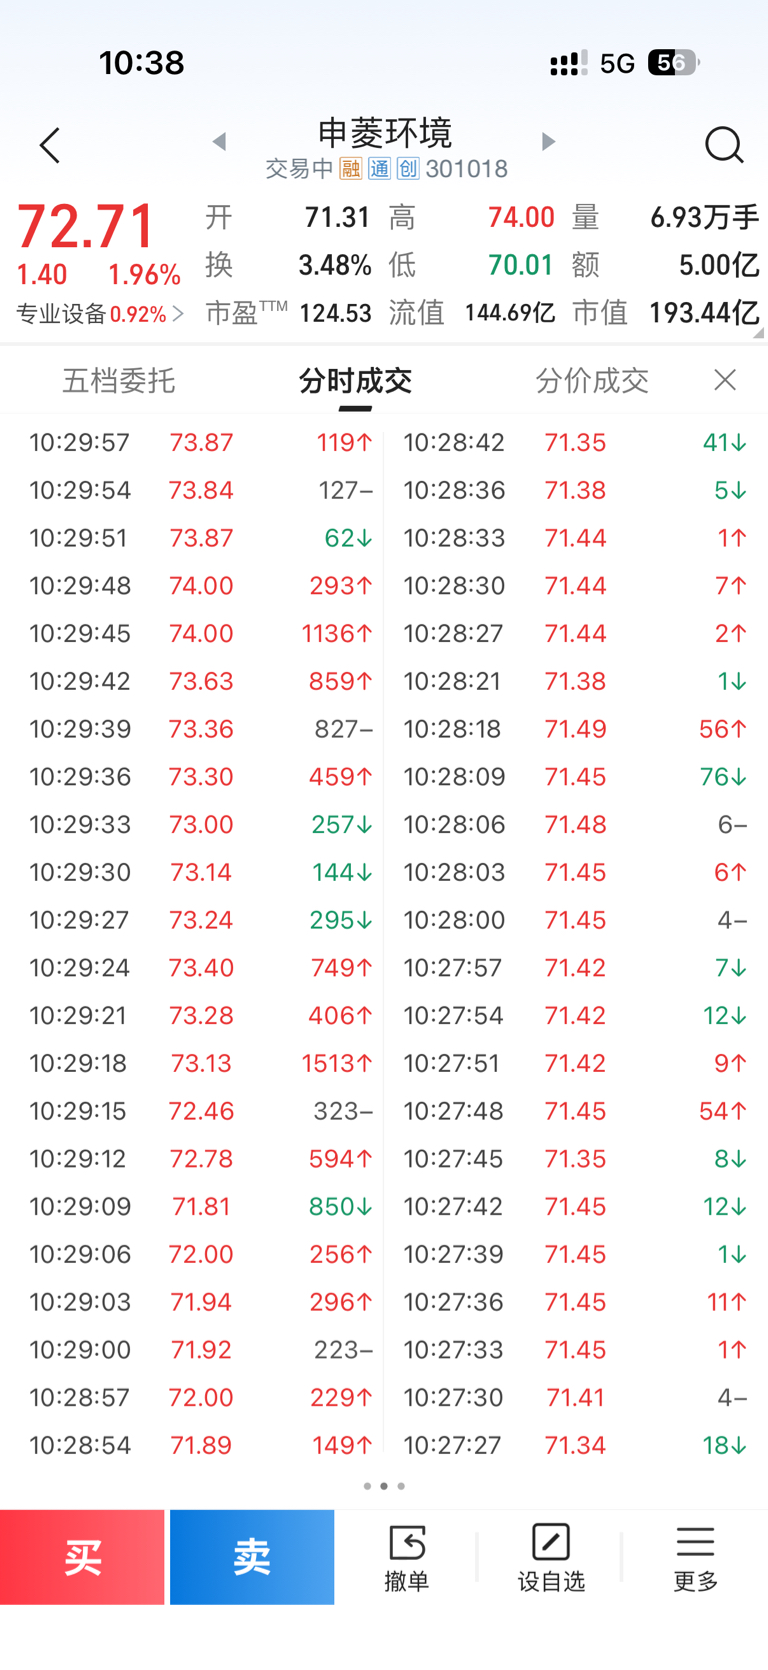Image resolution: width=768 pixels, height=1670 pixels.
Task: Tap the 通 connect badge
Action: (379, 169)
